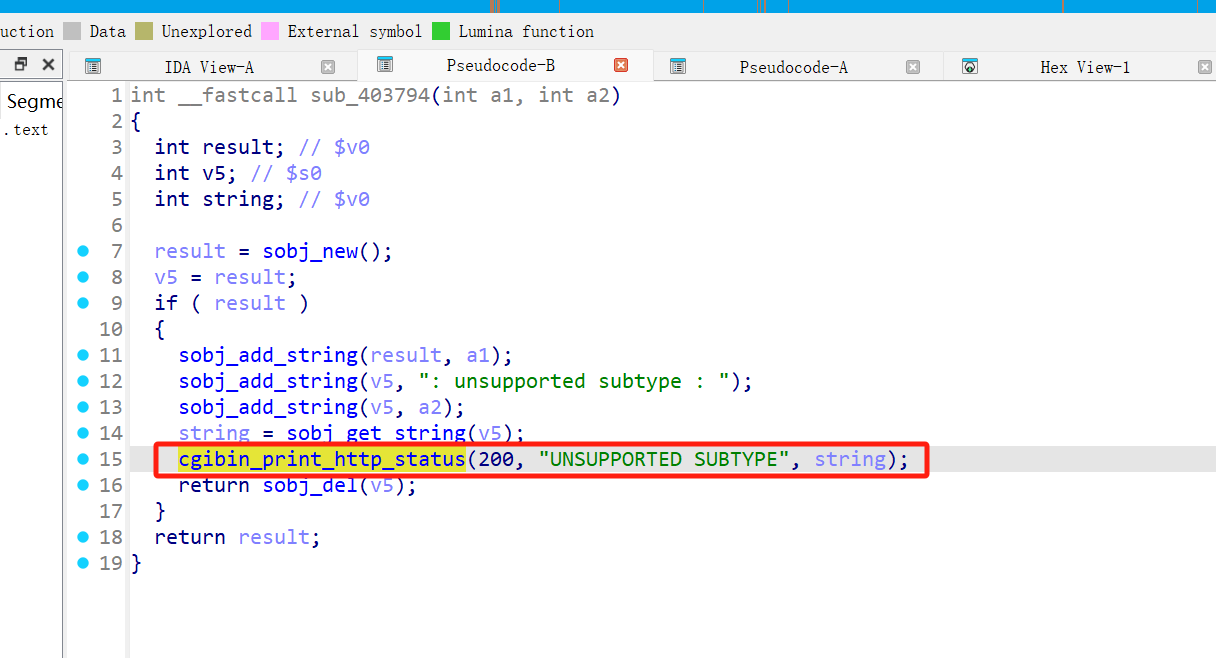1216x658 pixels.
Task: Click "External symbol" legend label
Action: (x=355, y=31)
